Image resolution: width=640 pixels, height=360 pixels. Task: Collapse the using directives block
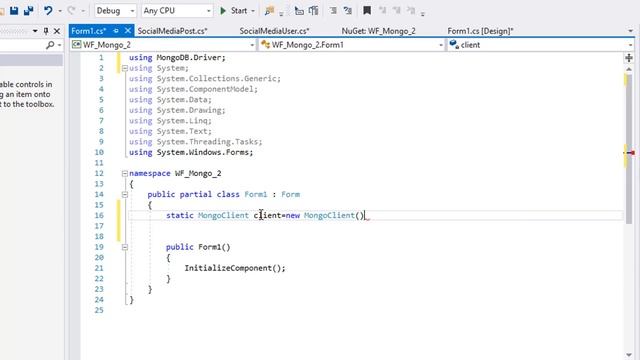125,68
